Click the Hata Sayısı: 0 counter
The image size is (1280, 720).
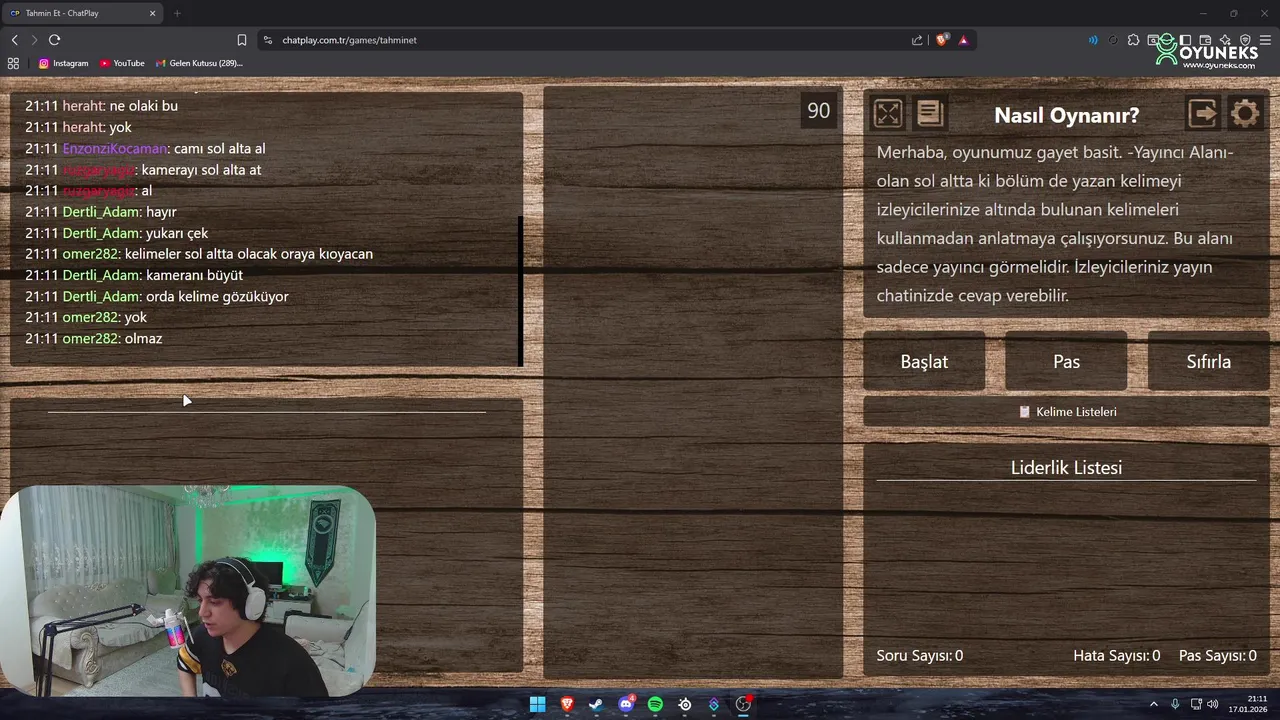tap(1116, 656)
